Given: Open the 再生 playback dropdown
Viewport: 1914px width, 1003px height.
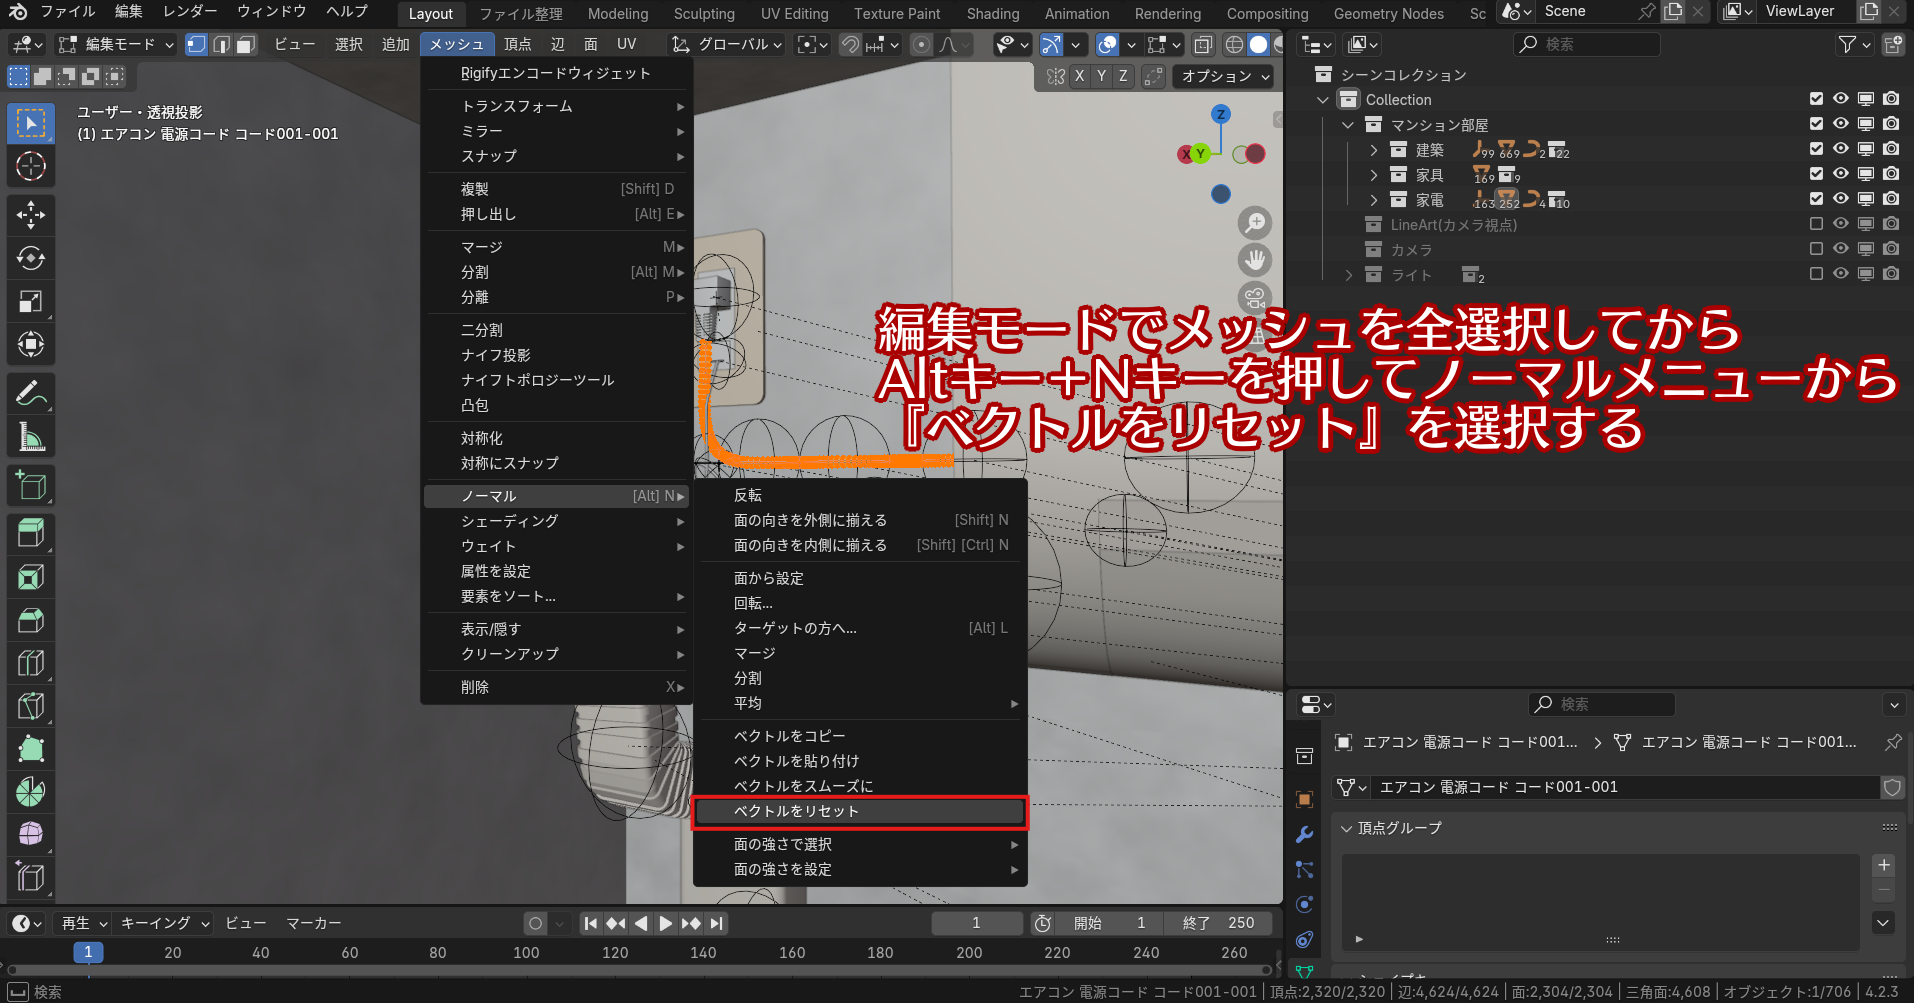Looking at the screenshot, I should tap(84, 923).
